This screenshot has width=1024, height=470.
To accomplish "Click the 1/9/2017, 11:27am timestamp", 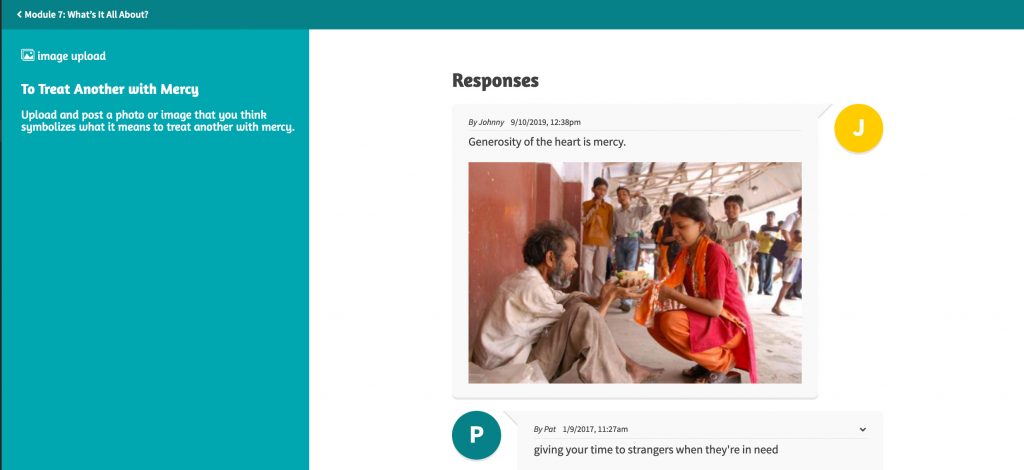I will (x=595, y=429).
